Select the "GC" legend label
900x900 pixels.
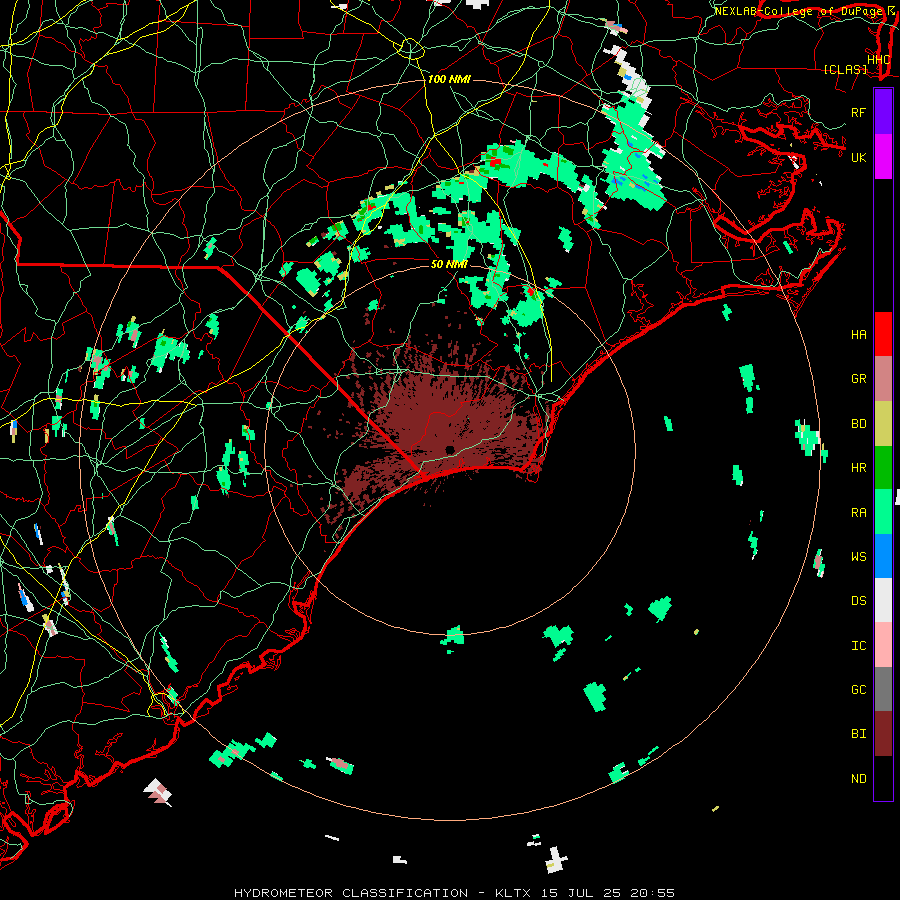859,689
